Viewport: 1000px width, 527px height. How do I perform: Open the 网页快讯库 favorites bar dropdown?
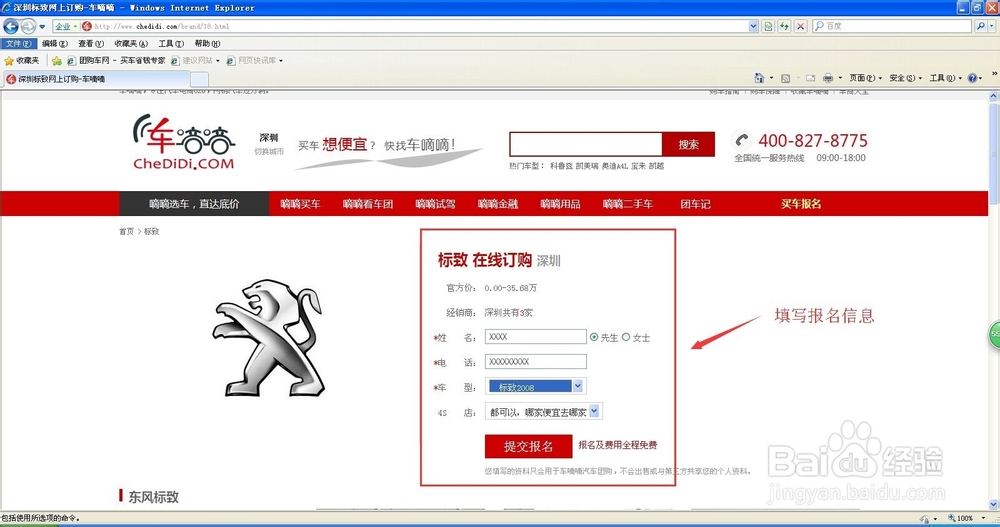(254, 61)
